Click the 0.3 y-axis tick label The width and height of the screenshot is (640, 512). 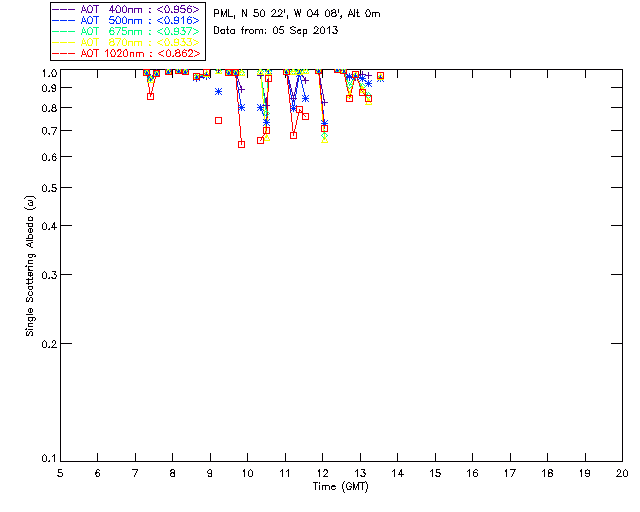[49, 275]
